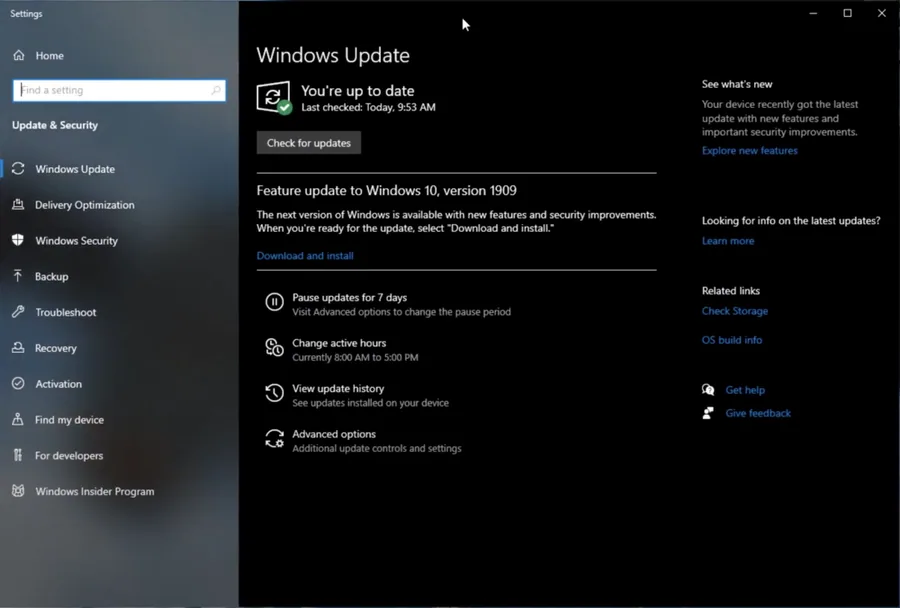Click the clock icon for Change active hours
This screenshot has height=608, width=900.
point(274,347)
